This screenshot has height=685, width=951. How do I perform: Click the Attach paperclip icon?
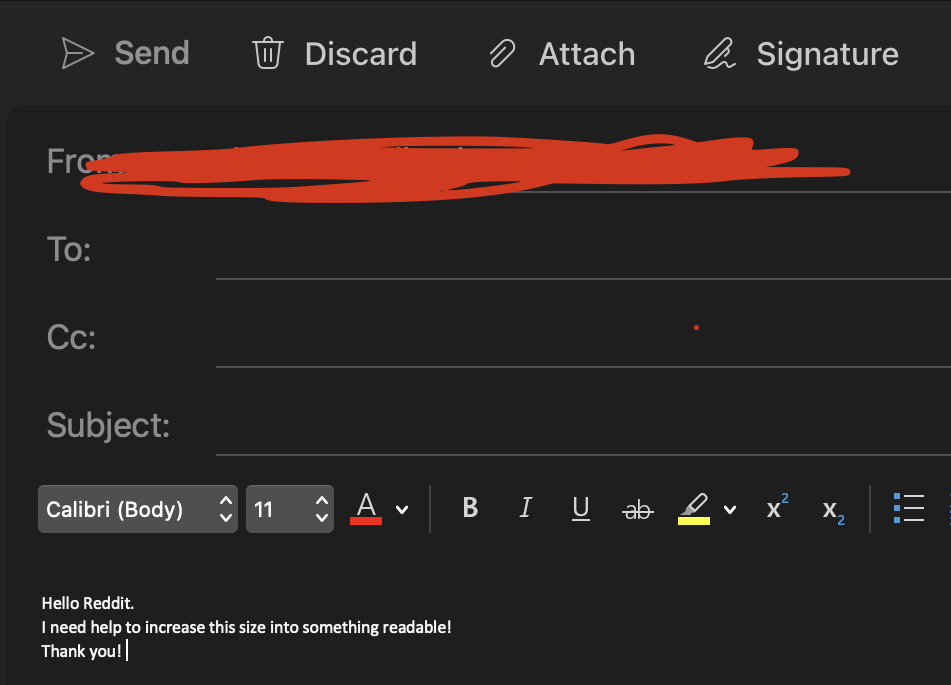[x=502, y=53]
